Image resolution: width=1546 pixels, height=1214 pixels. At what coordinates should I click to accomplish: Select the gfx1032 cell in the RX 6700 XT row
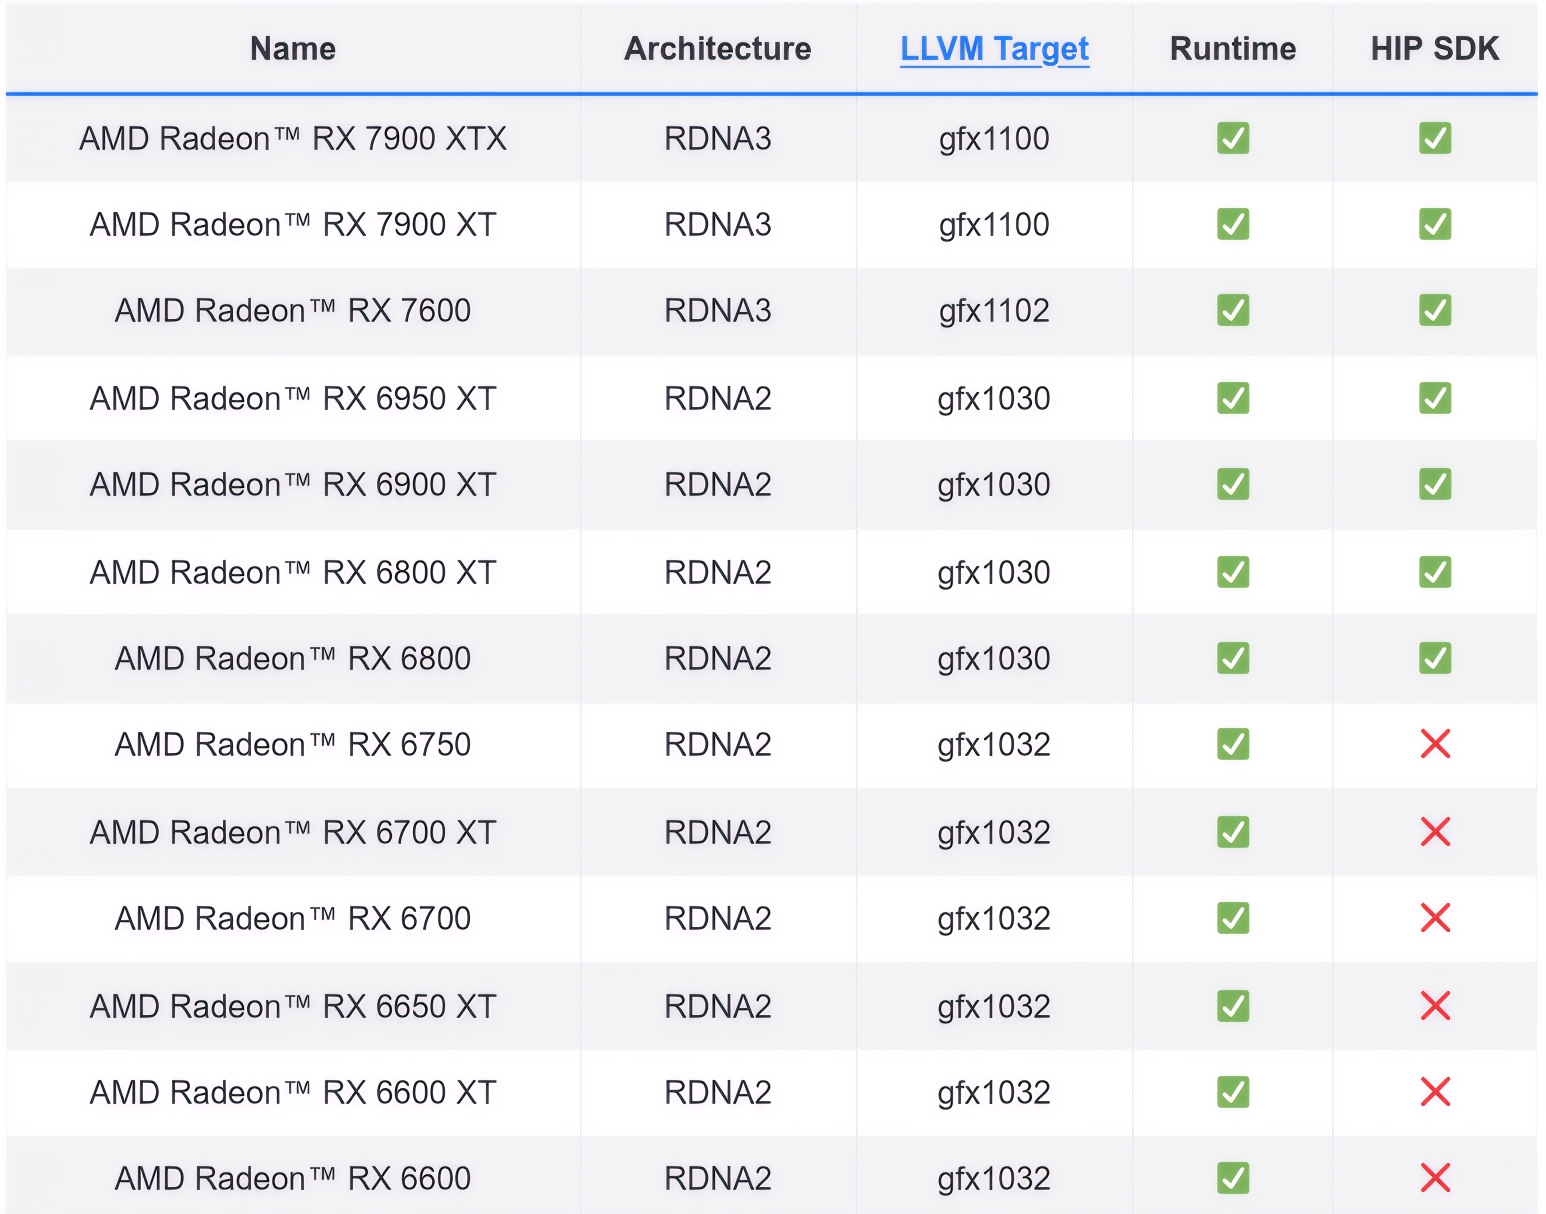coord(994,833)
